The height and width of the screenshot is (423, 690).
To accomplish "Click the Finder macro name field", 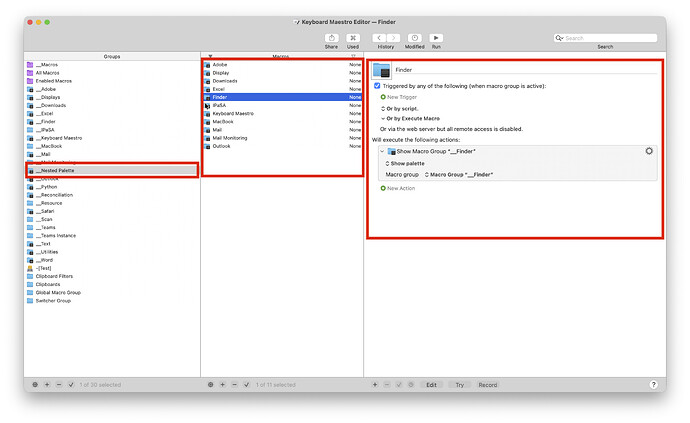I will [526, 70].
